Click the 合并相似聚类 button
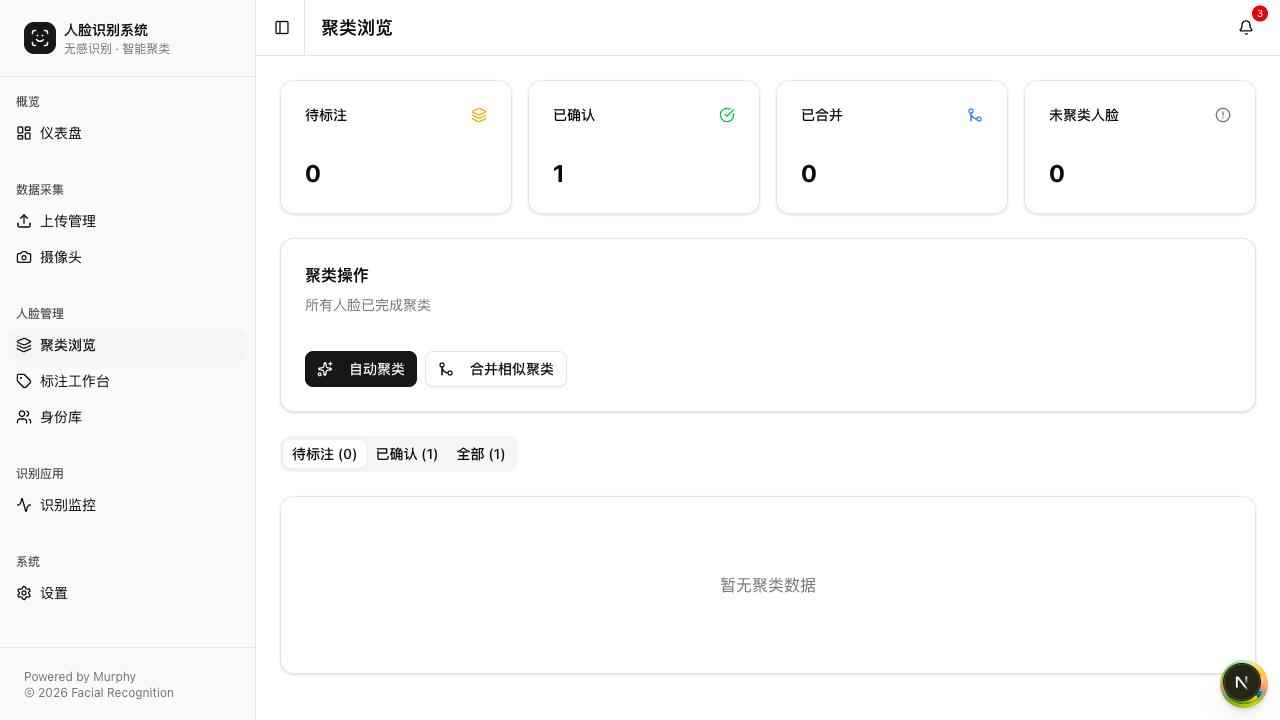Screen dimensions: 1280x720 (496, 369)
